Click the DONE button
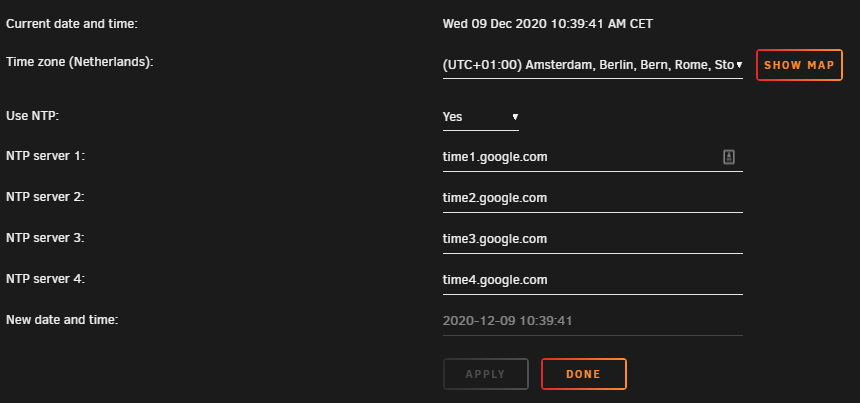This screenshot has width=860, height=403. pyautogui.click(x=584, y=374)
